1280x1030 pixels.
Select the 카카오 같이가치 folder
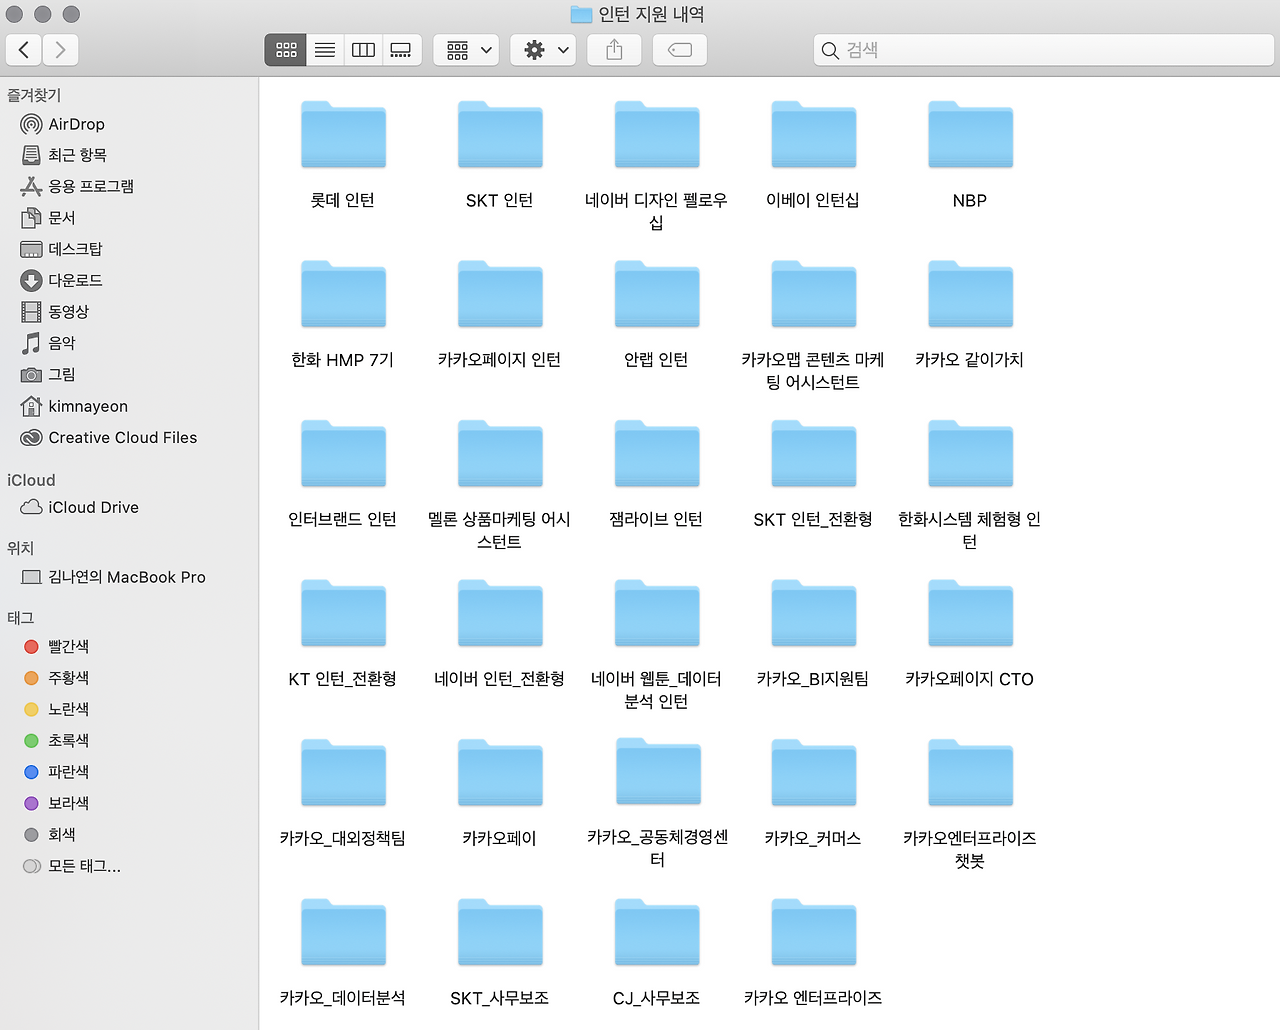970,315
